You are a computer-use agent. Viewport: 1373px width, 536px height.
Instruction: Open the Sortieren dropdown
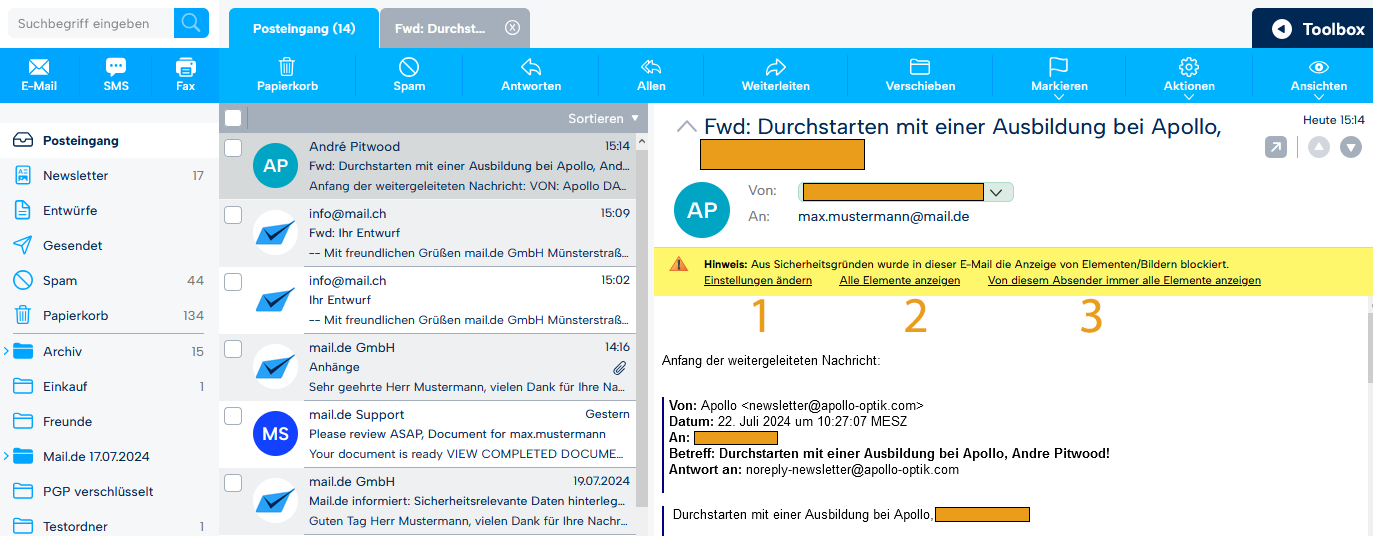coord(603,118)
